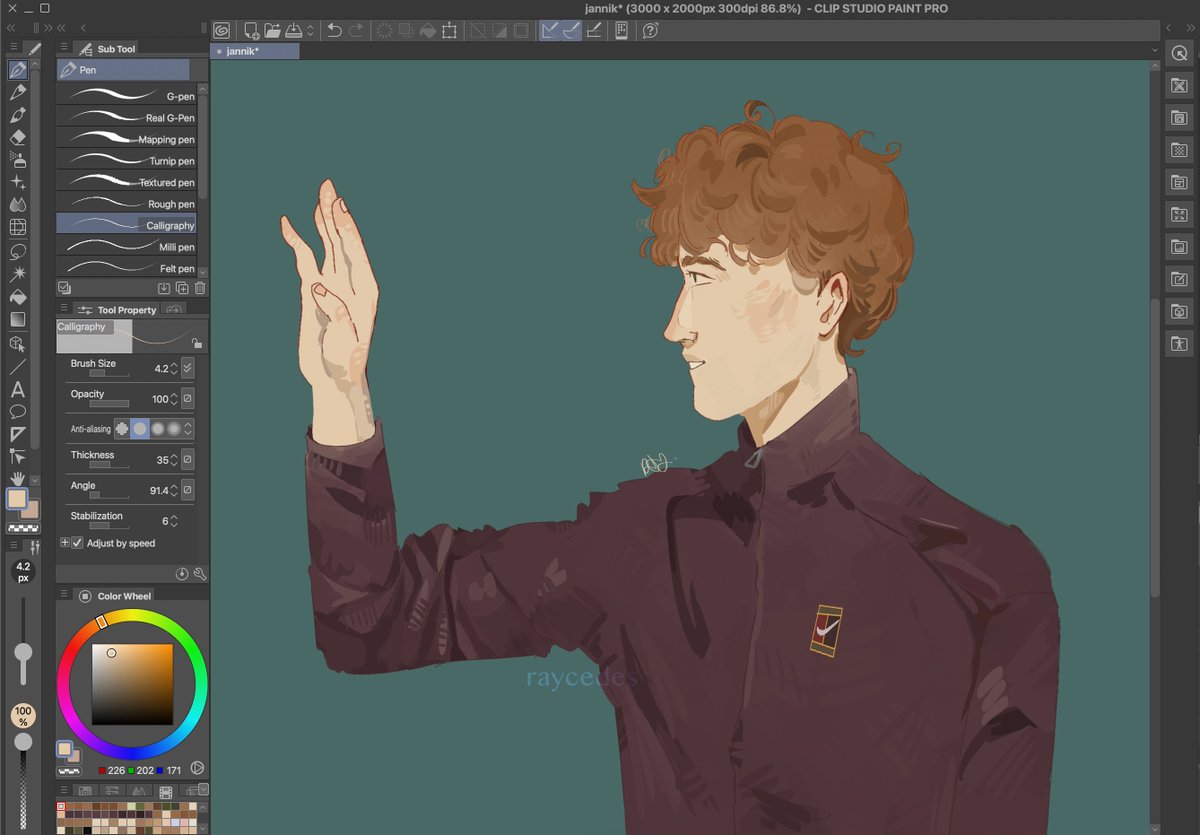The height and width of the screenshot is (835, 1200).
Task: Click the create copy of sub tool button
Action: [182, 287]
